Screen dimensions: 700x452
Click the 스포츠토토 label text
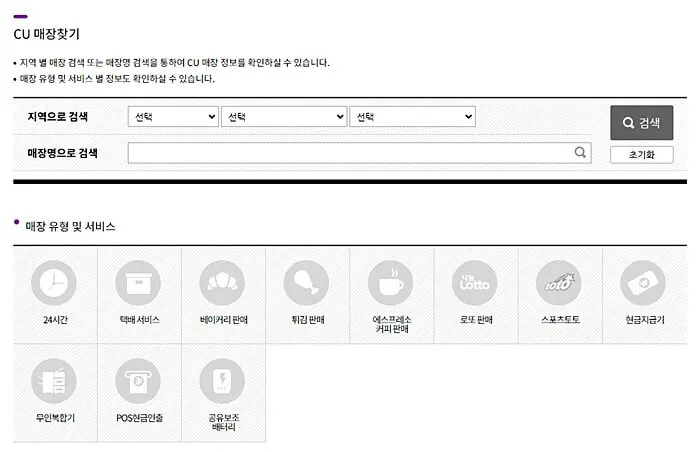point(560,320)
